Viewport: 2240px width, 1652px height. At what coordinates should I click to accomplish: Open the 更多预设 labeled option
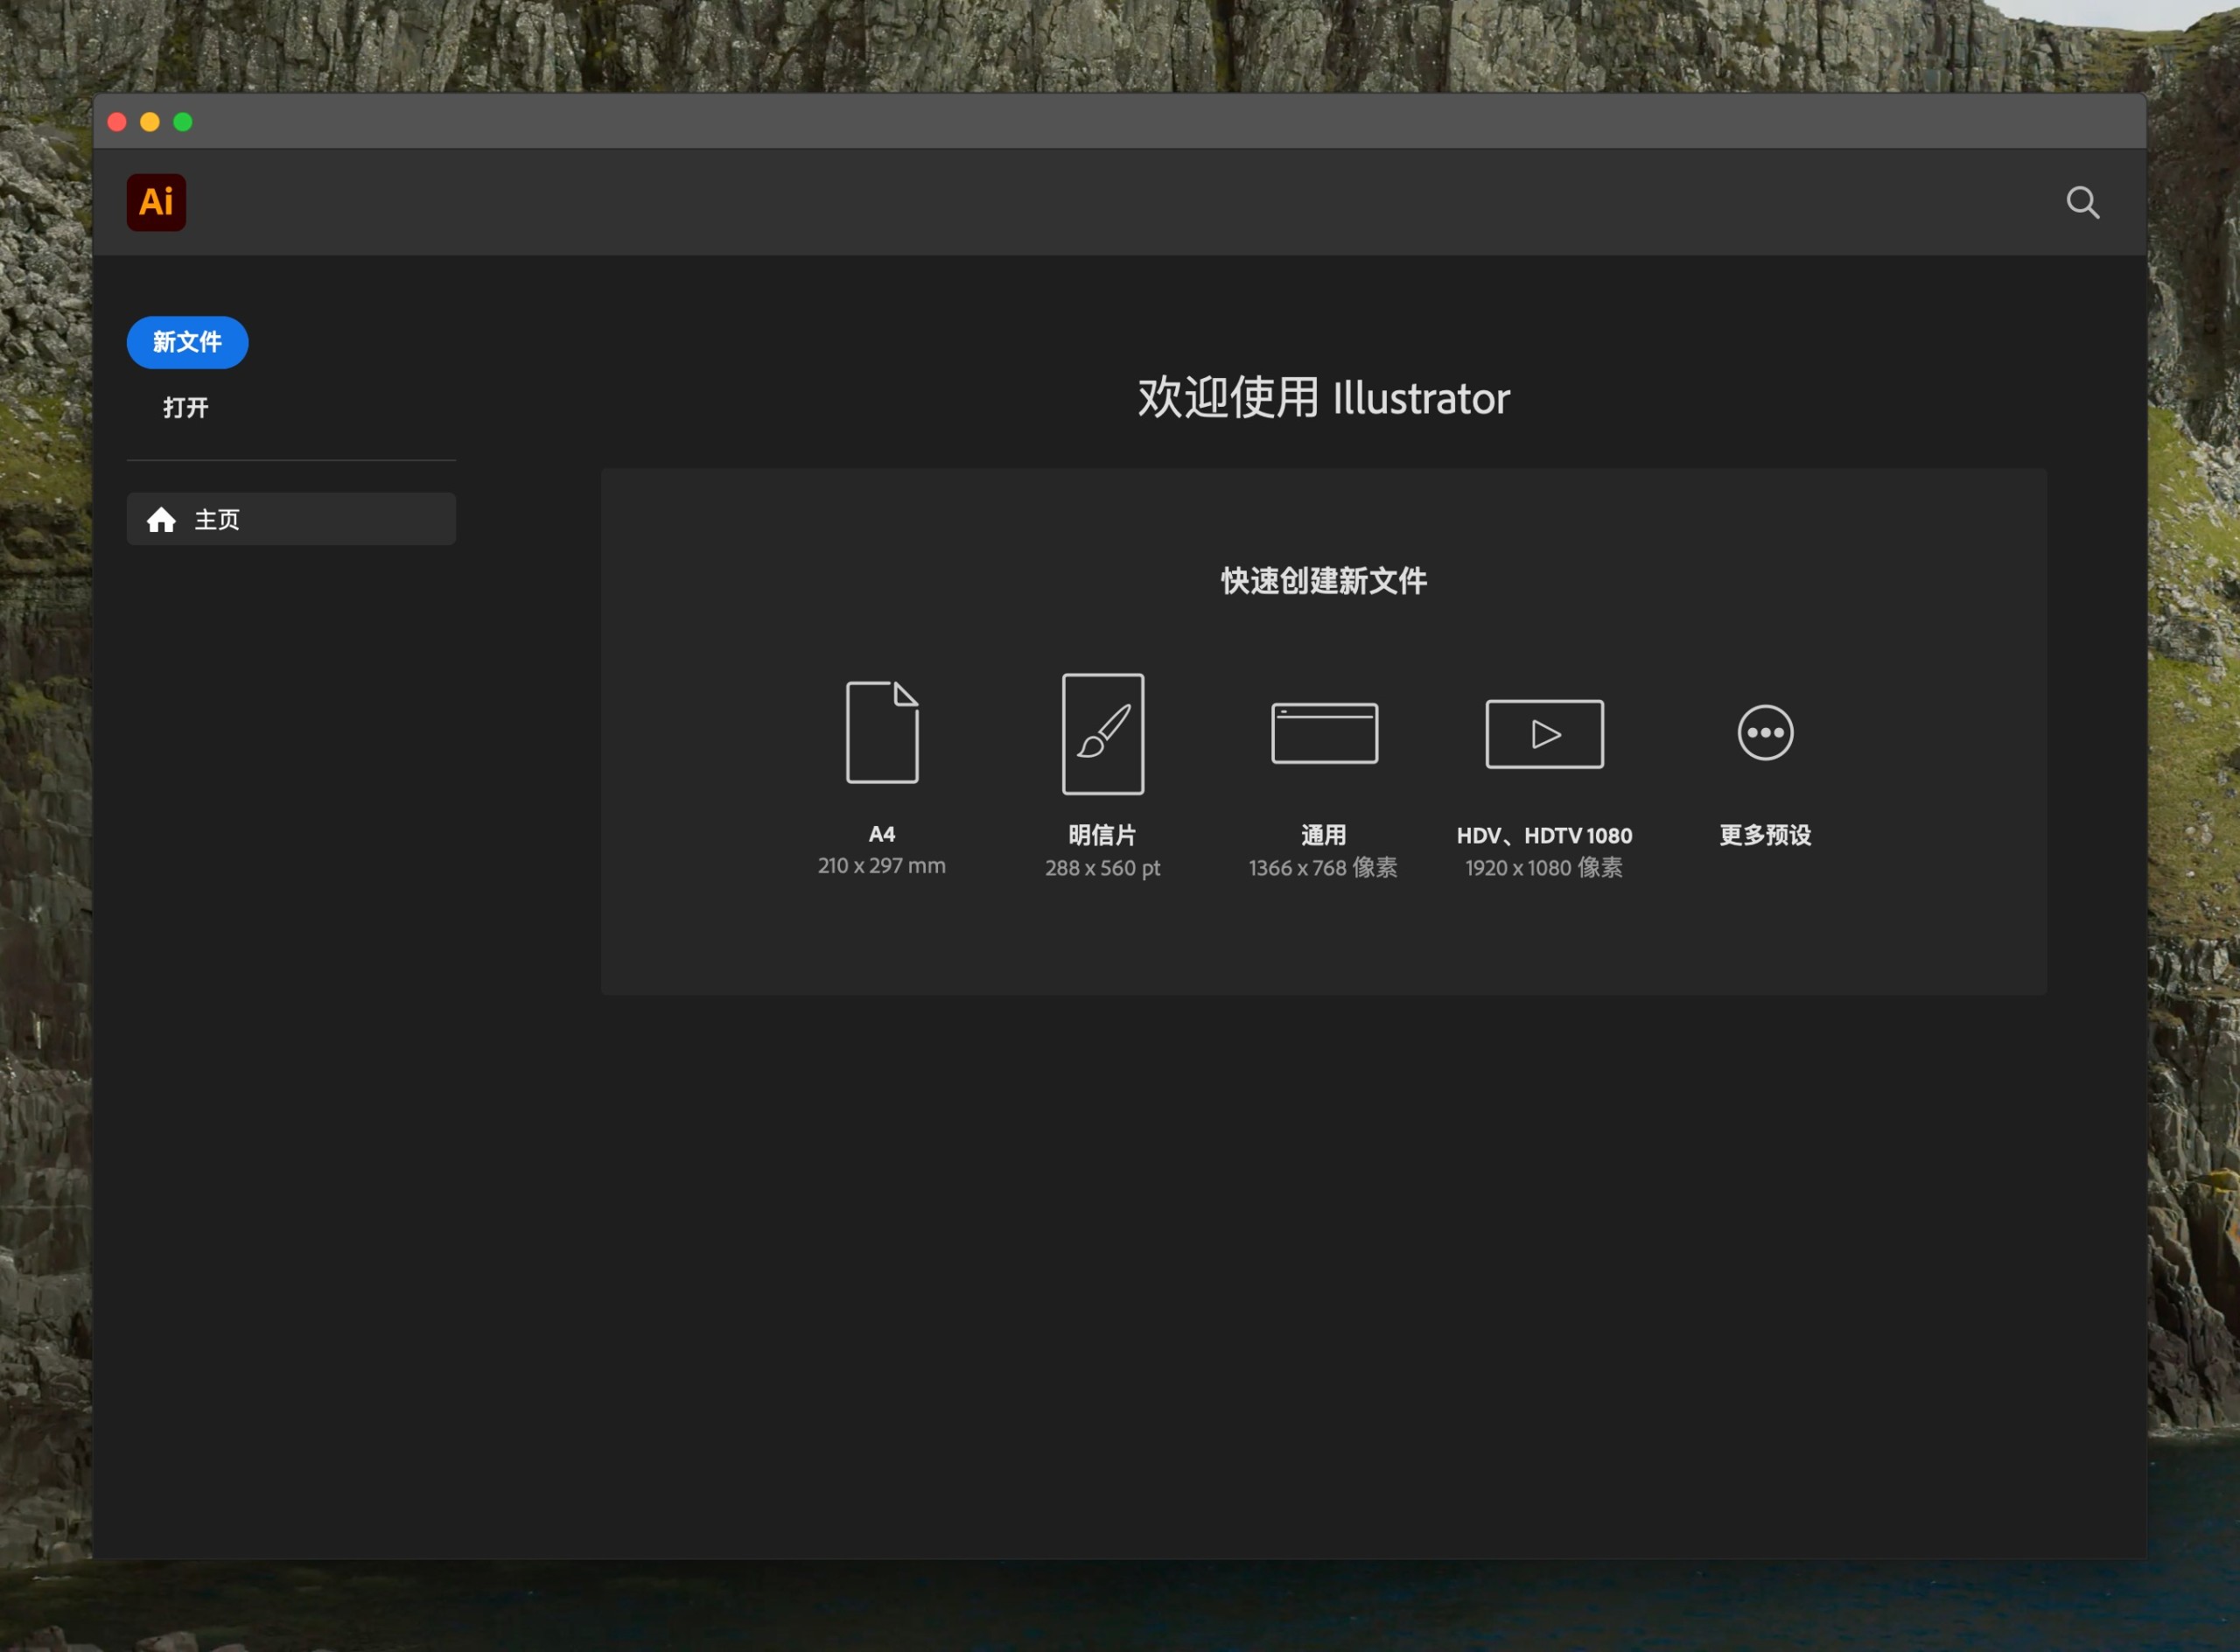coord(1765,836)
